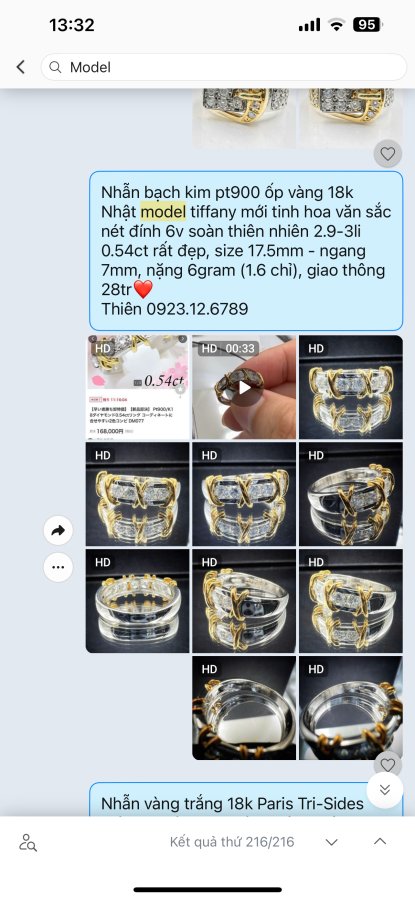Tap the search magnifier icon
Image resolution: width=415 pixels, height=900 pixels.
click(55, 67)
